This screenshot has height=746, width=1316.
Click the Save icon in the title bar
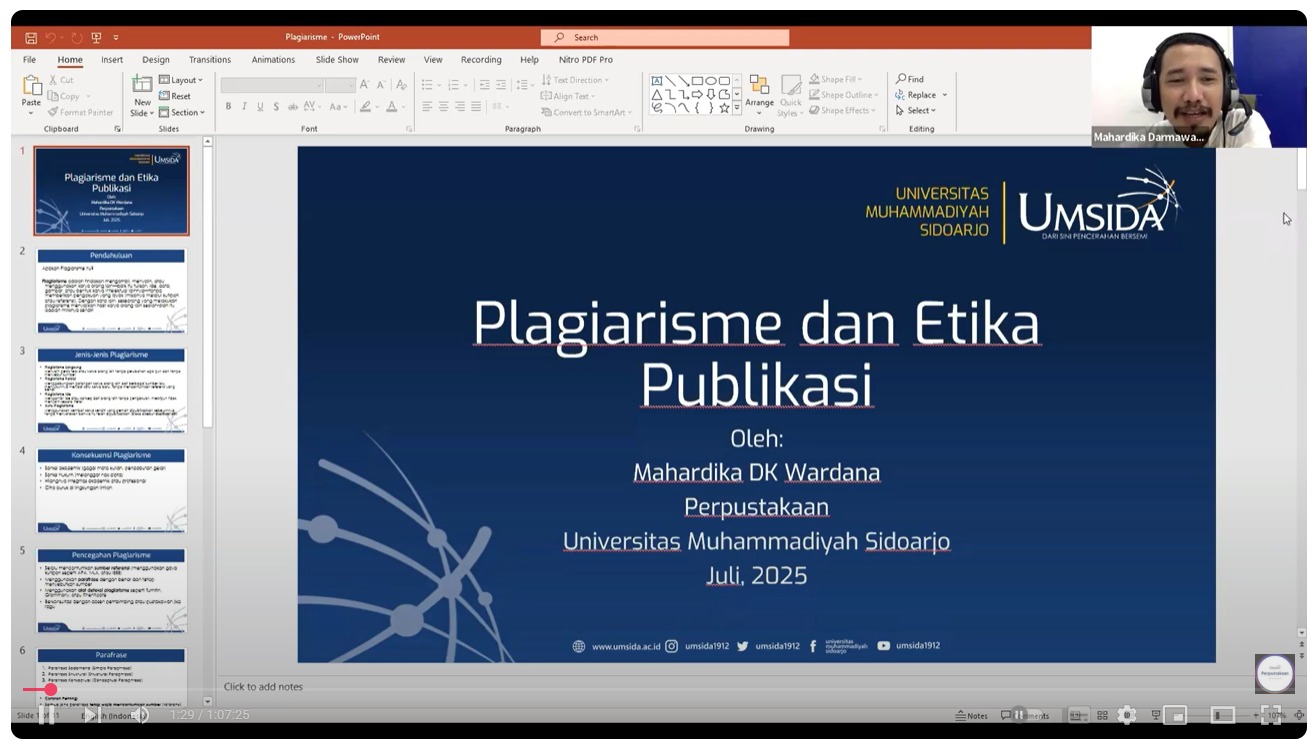tap(31, 37)
